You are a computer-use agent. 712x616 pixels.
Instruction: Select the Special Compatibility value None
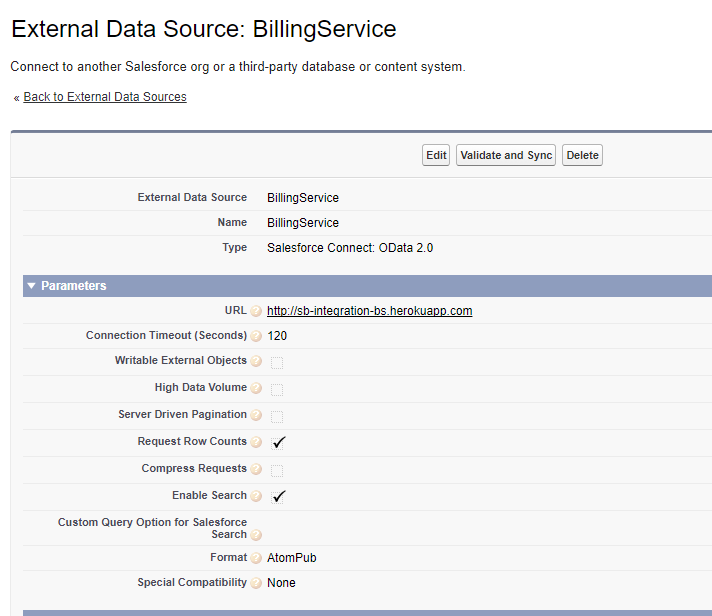(281, 583)
